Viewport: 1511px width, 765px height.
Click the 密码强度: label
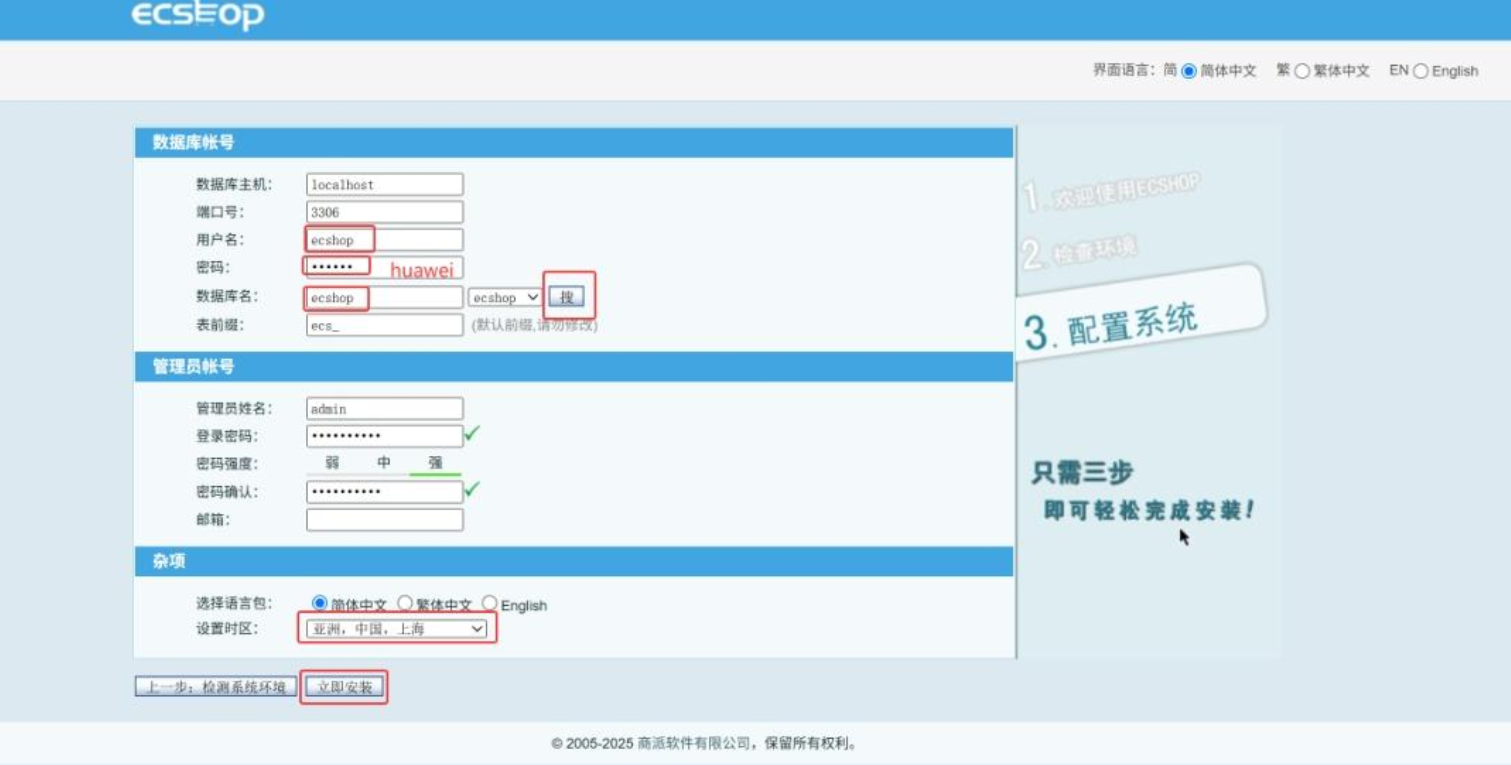pyautogui.click(x=226, y=464)
